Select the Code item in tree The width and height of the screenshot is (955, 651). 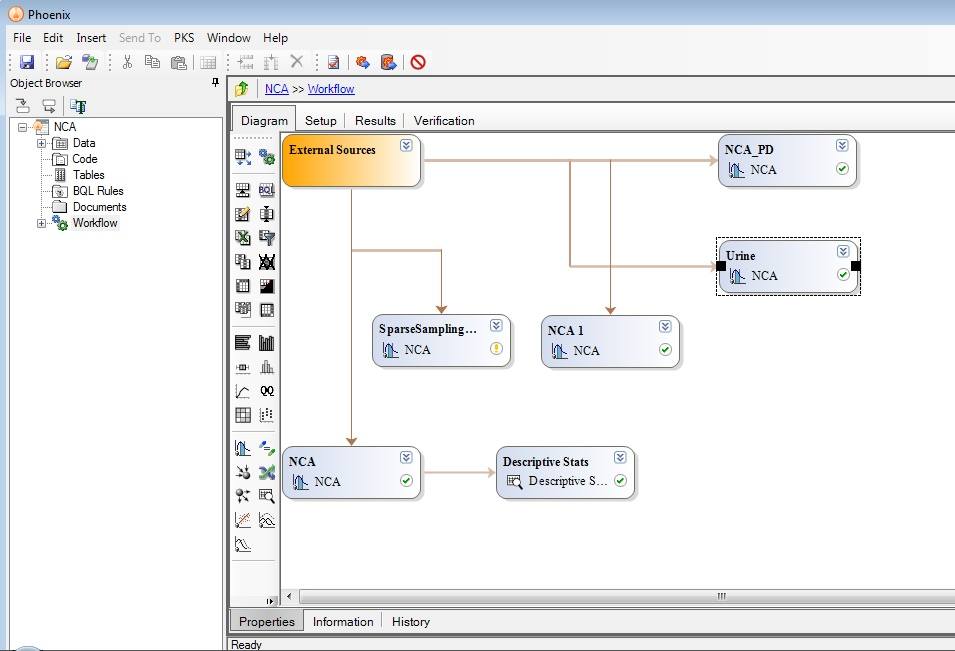(x=85, y=159)
